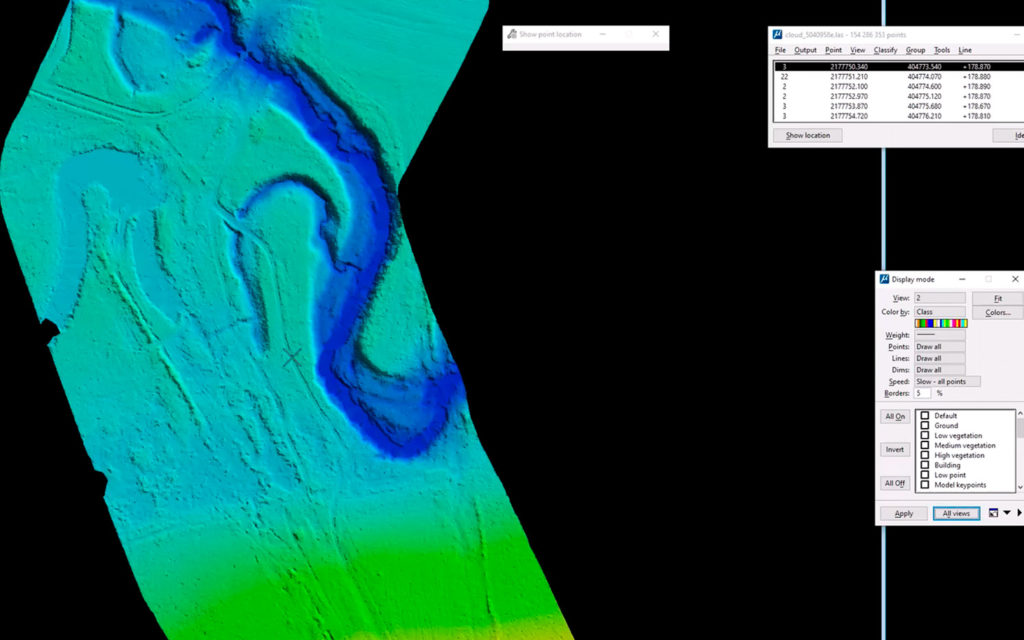Click the X marker on the terrain
Screen dimensions: 1024x640
(x=292, y=357)
